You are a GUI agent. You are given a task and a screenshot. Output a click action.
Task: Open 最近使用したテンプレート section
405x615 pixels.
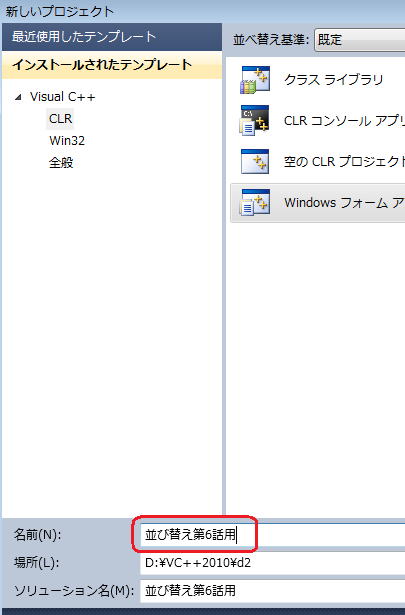click(112, 37)
